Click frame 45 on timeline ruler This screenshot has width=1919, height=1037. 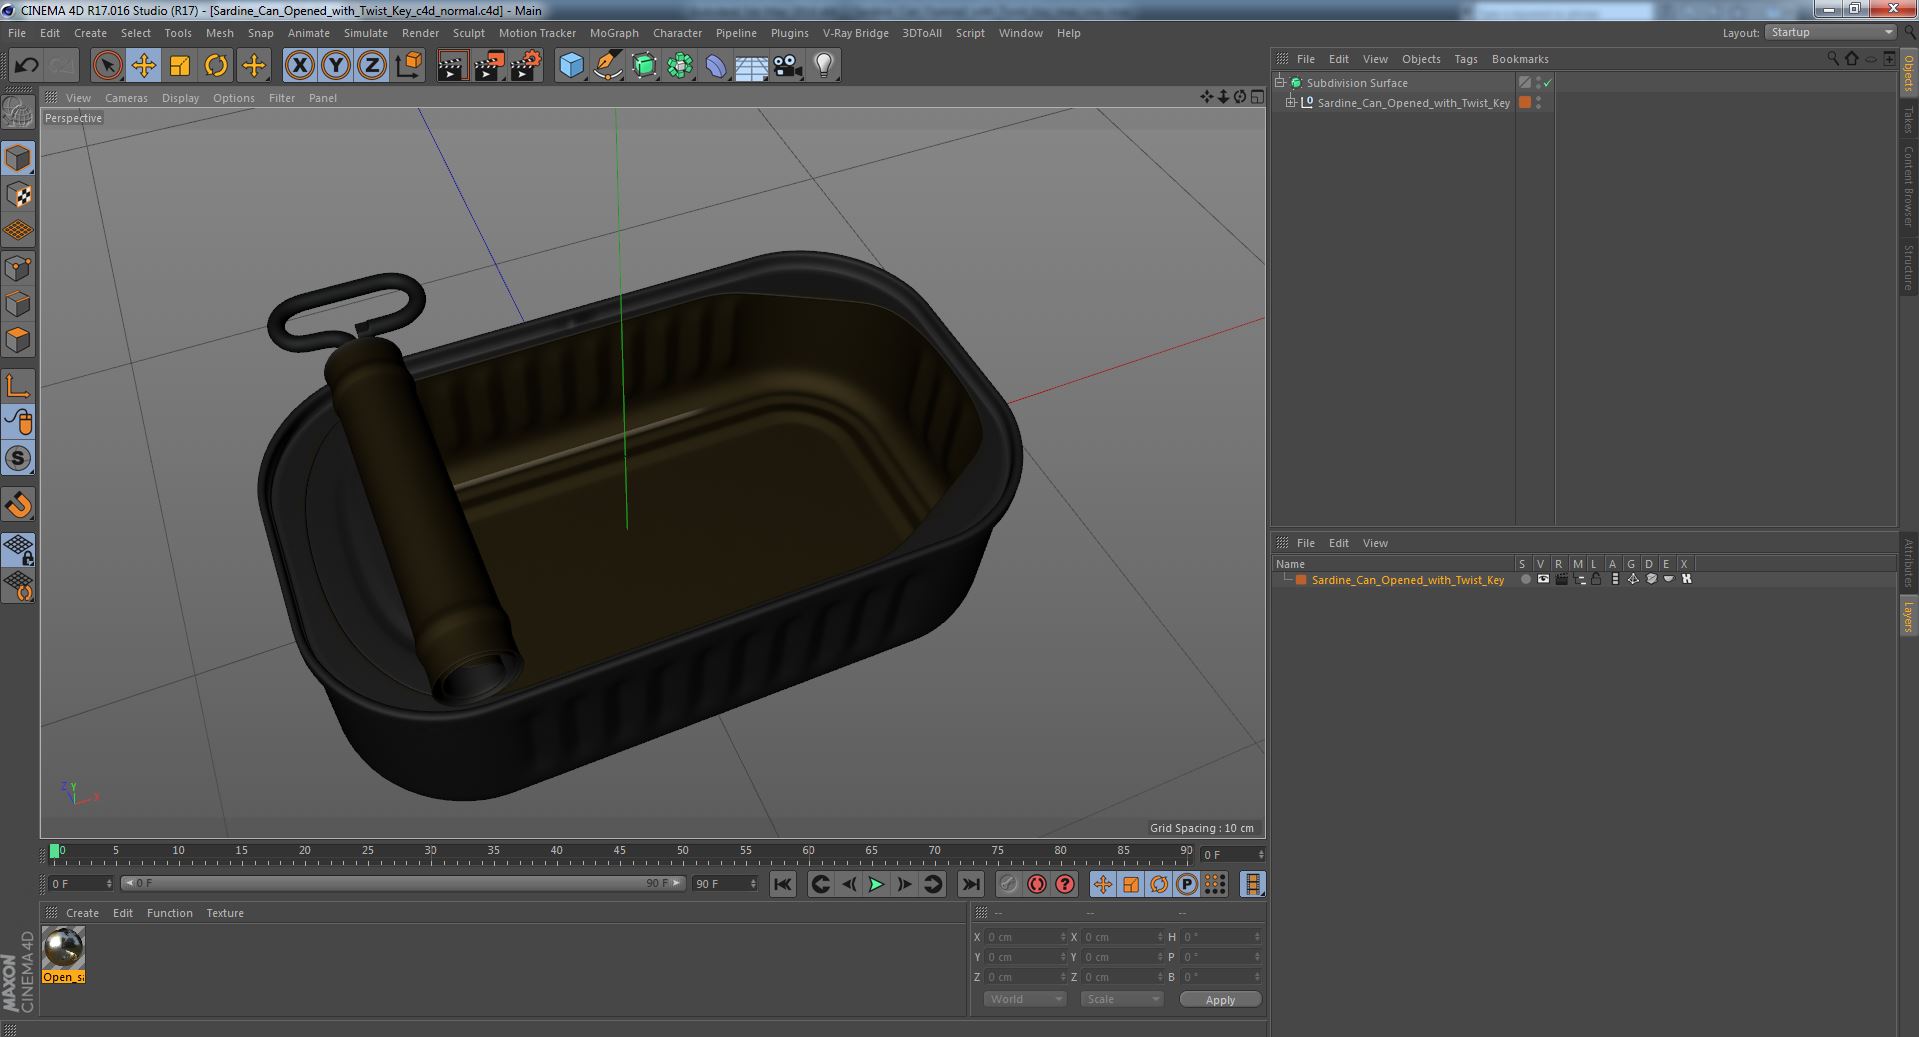point(620,852)
